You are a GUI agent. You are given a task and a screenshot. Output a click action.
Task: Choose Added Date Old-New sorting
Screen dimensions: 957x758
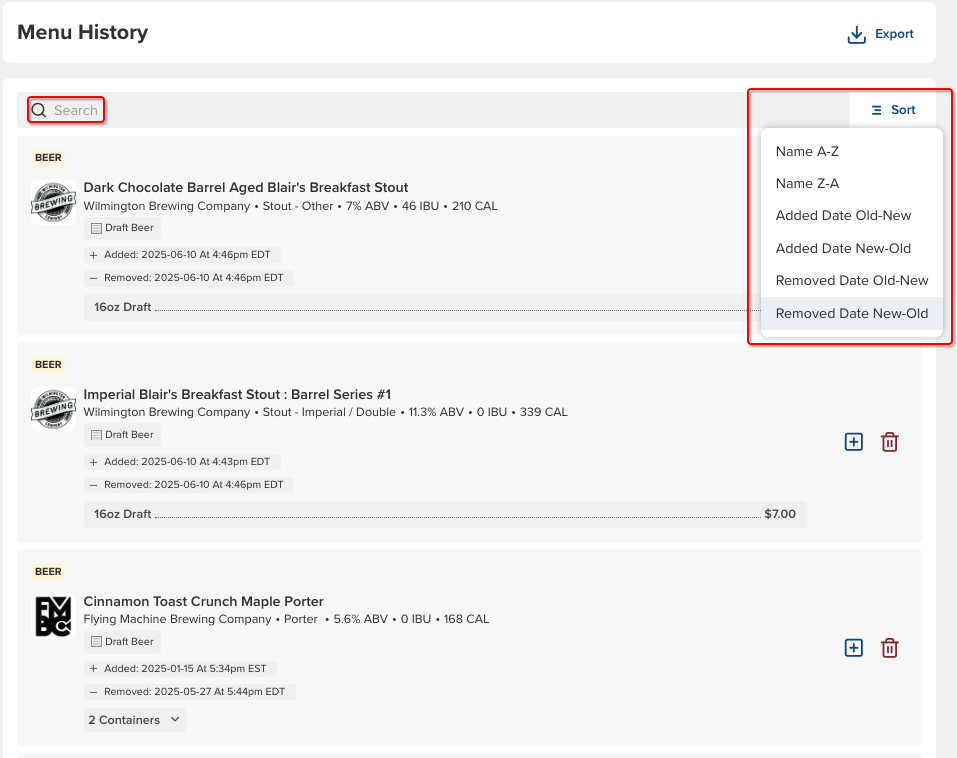point(843,216)
